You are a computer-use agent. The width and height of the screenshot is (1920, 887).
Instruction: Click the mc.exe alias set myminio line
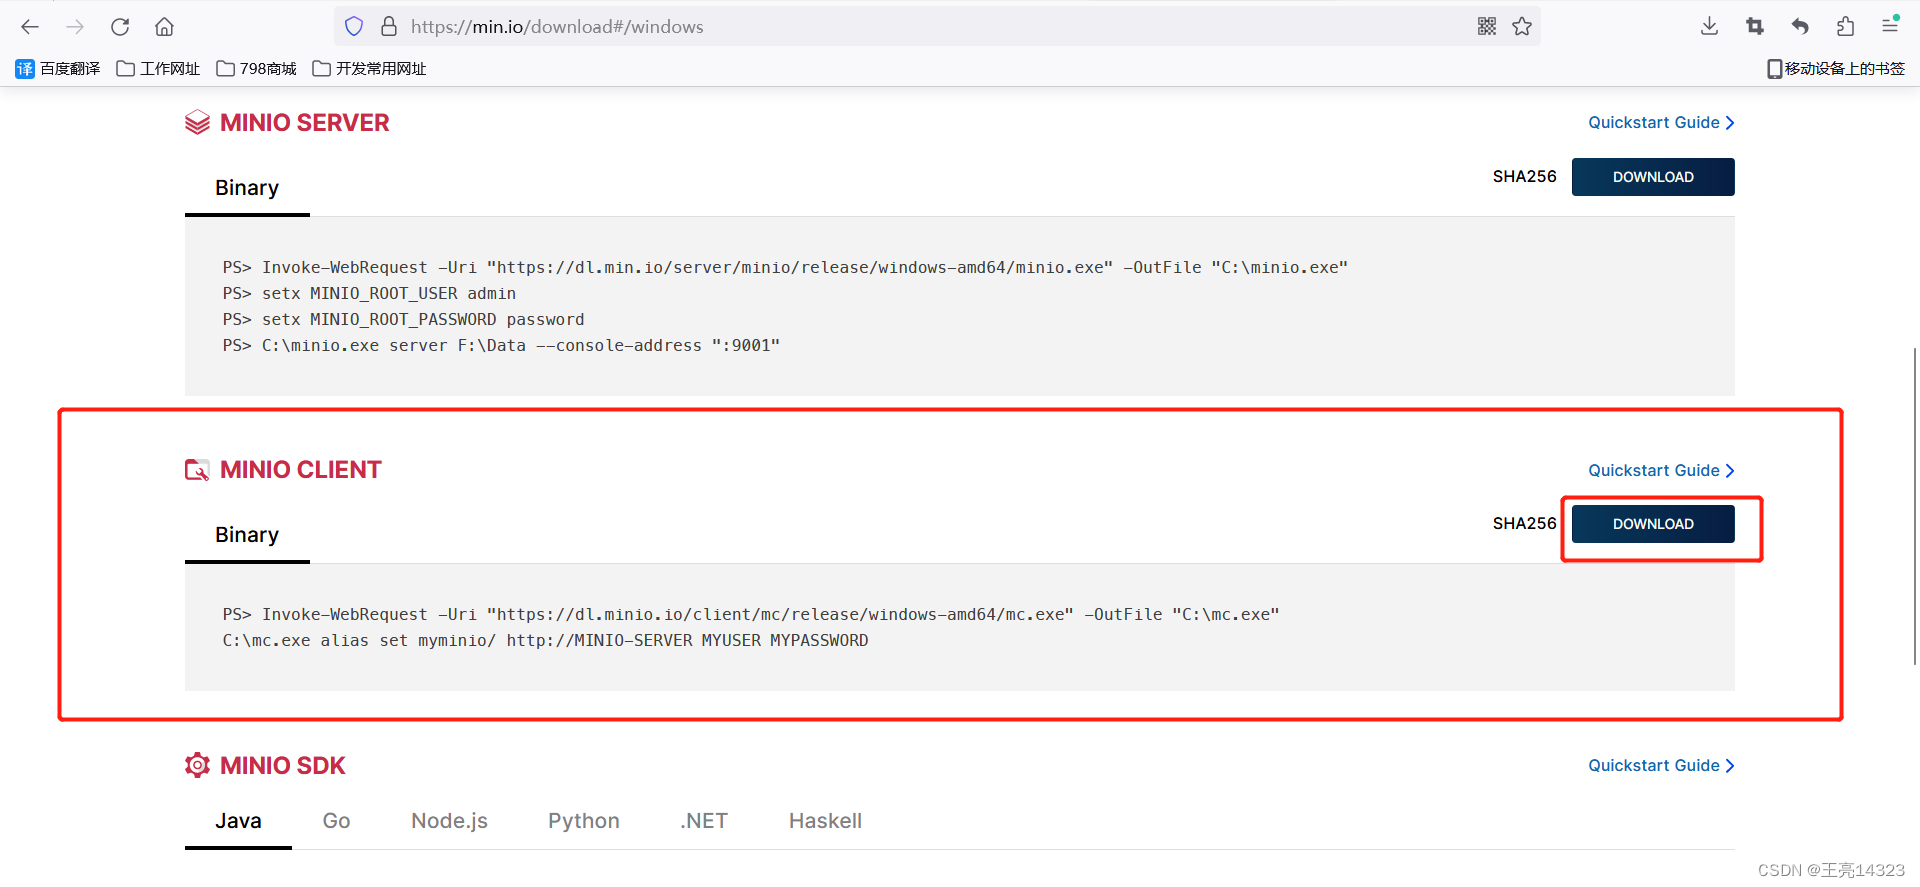pos(545,641)
